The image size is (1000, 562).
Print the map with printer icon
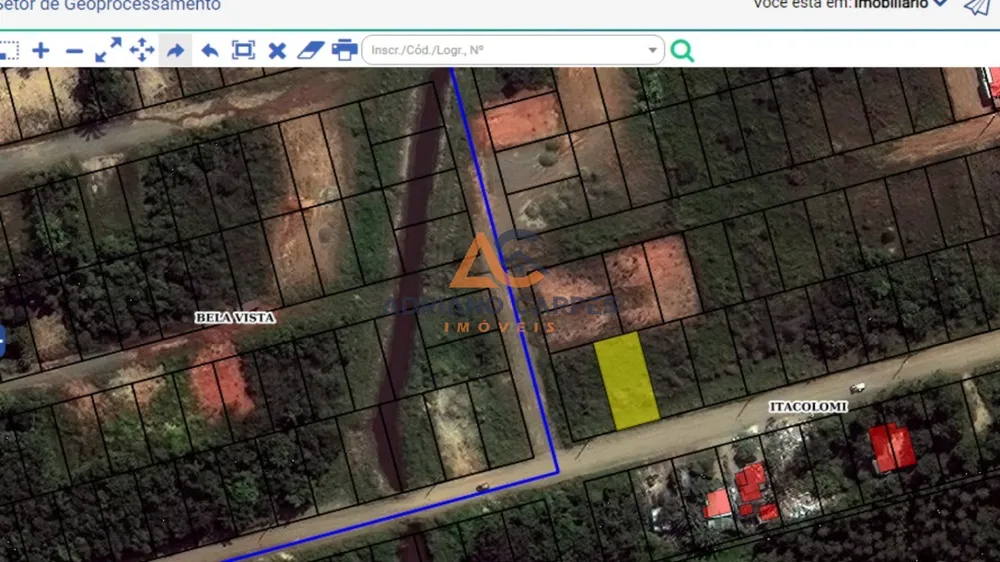[344, 50]
